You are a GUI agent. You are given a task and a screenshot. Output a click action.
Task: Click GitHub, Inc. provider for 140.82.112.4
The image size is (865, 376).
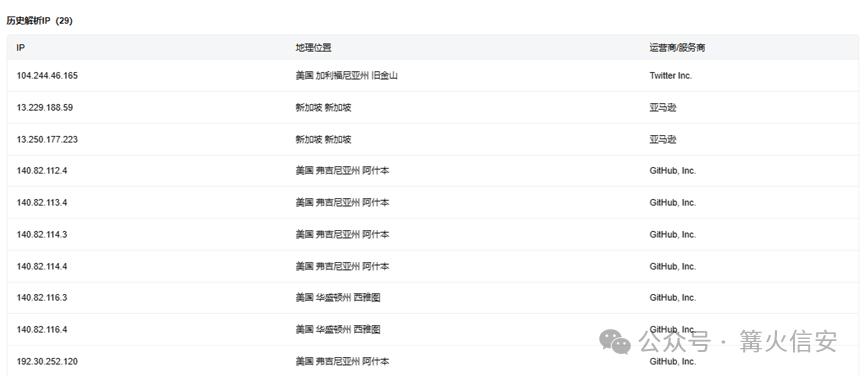pyautogui.click(x=672, y=171)
